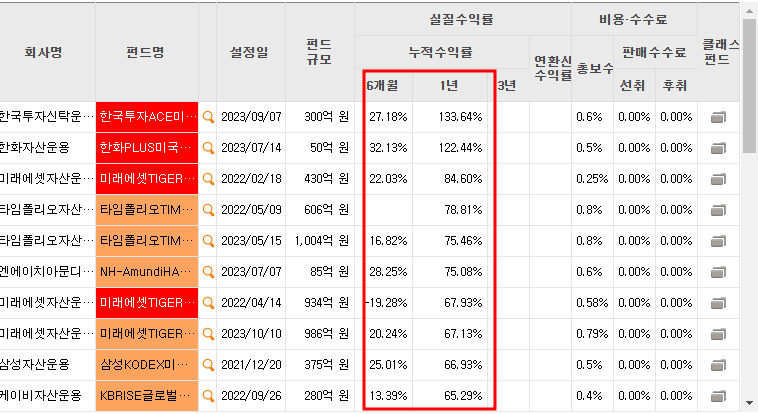Select 미래에셋TIGER fund set 2022/04/14
Image resolution: width=758 pixels, height=414 pixels.
coord(147,303)
